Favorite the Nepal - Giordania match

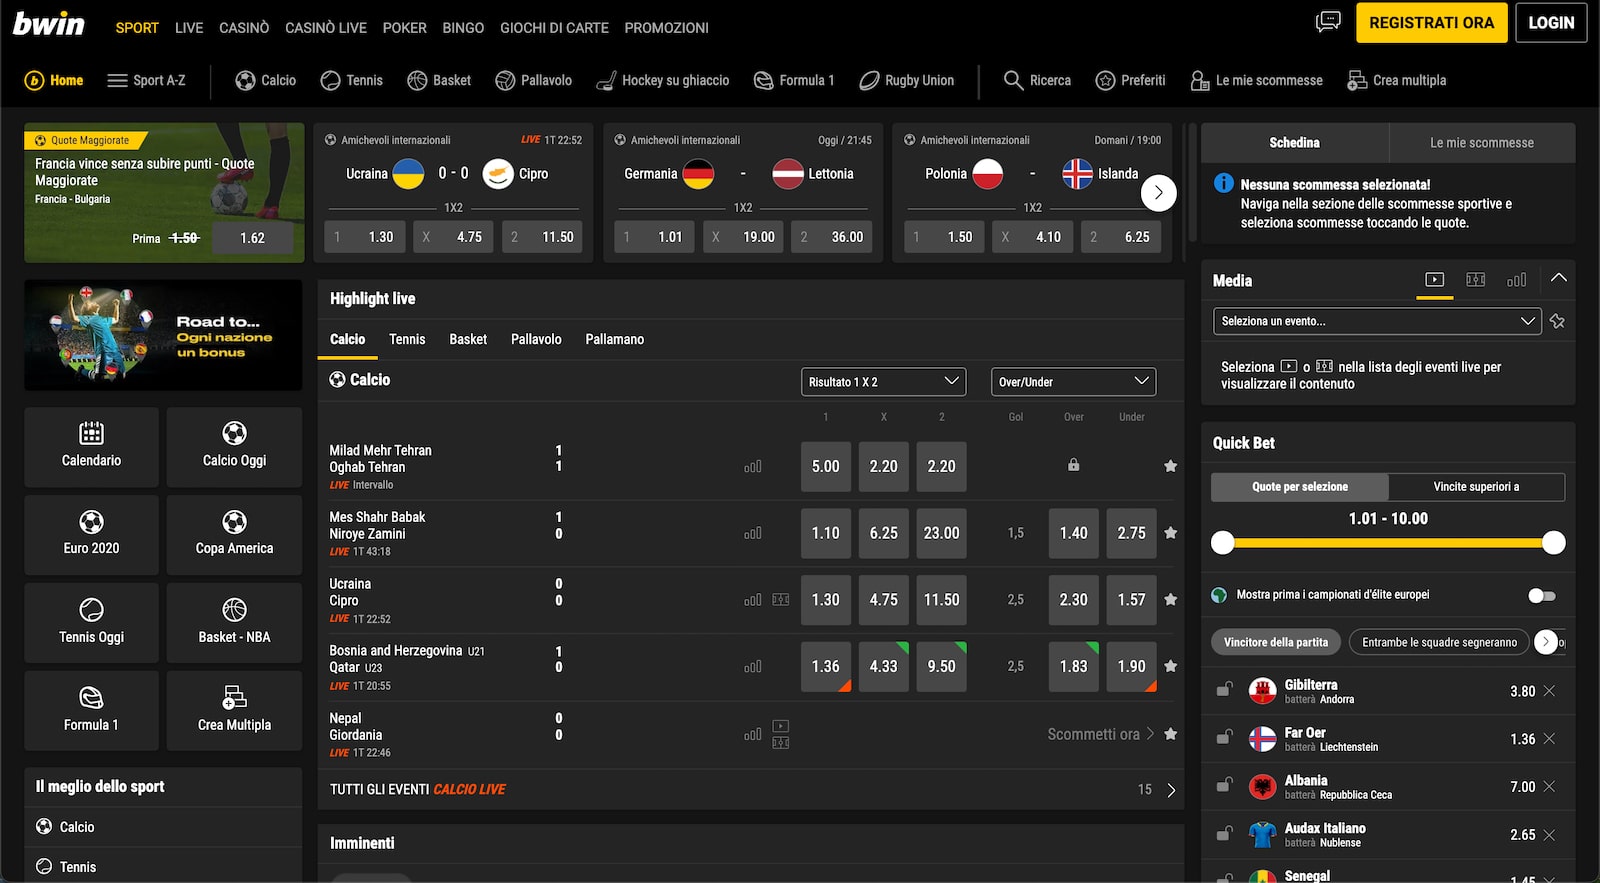1170,734
